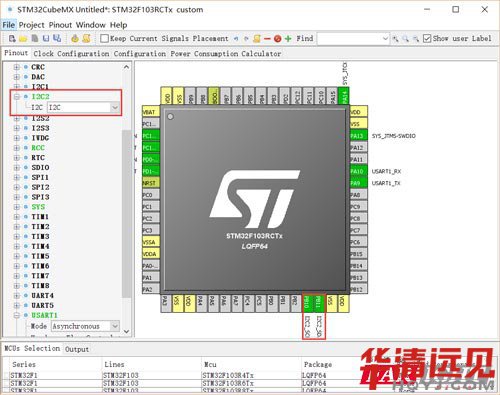Click the undo arrow toolbar icon

[x=236, y=39]
